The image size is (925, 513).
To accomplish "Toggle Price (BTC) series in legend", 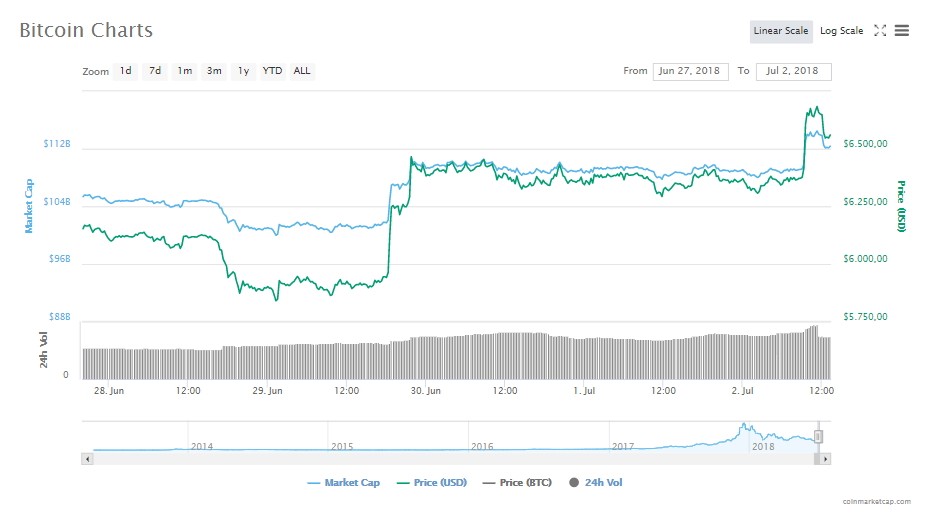I will [517, 483].
